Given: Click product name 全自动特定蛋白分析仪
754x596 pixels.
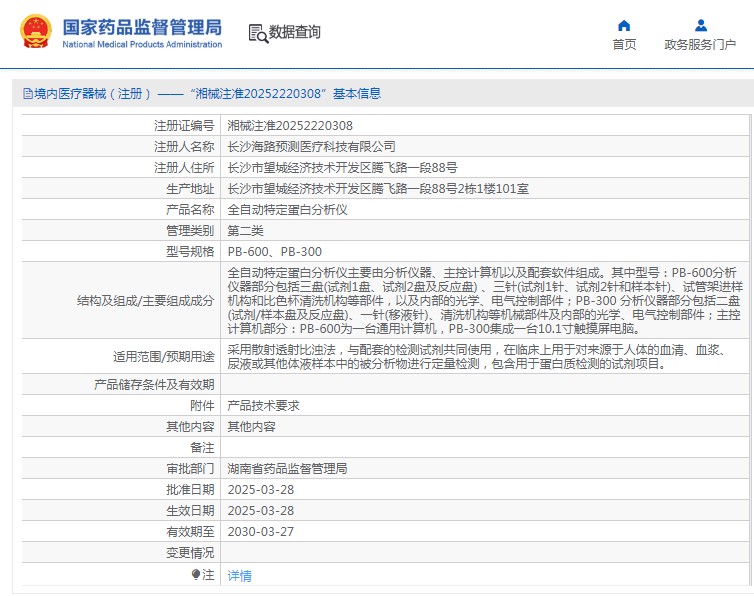Looking at the screenshot, I should [287, 210].
